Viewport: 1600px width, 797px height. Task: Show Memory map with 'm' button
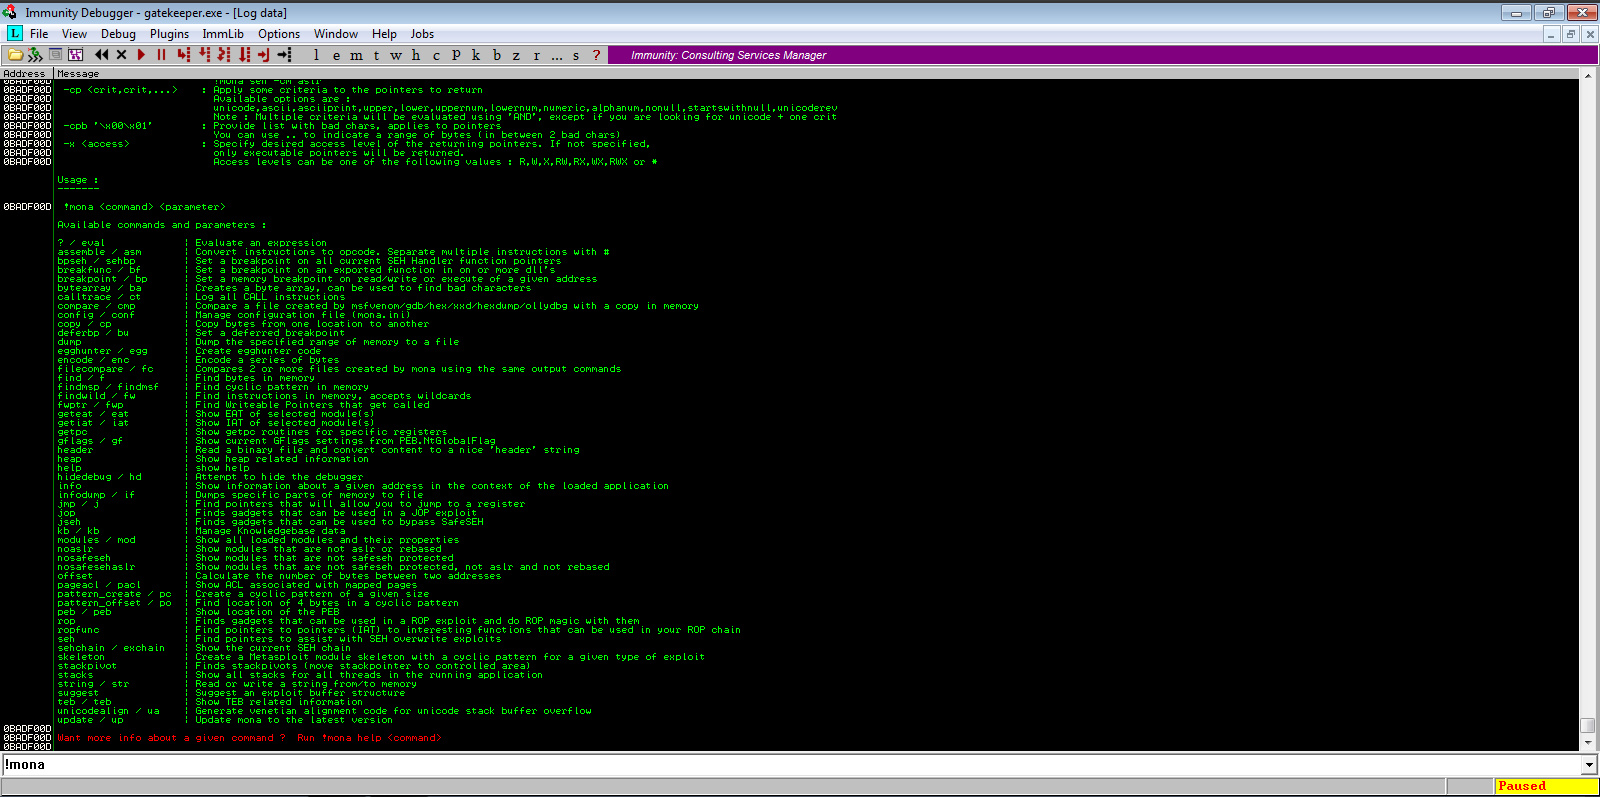(x=356, y=55)
